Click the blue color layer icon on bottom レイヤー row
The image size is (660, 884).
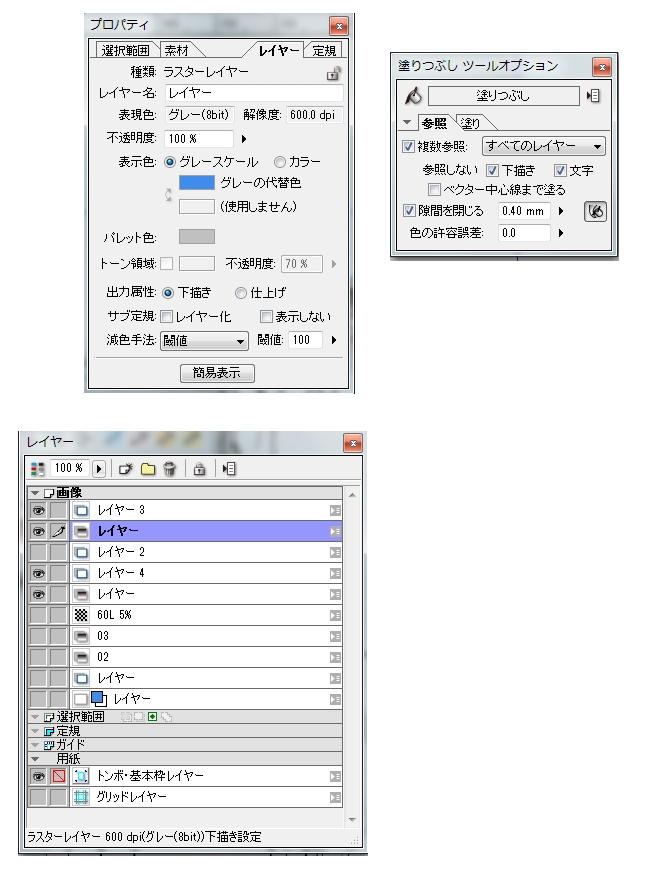point(99,699)
